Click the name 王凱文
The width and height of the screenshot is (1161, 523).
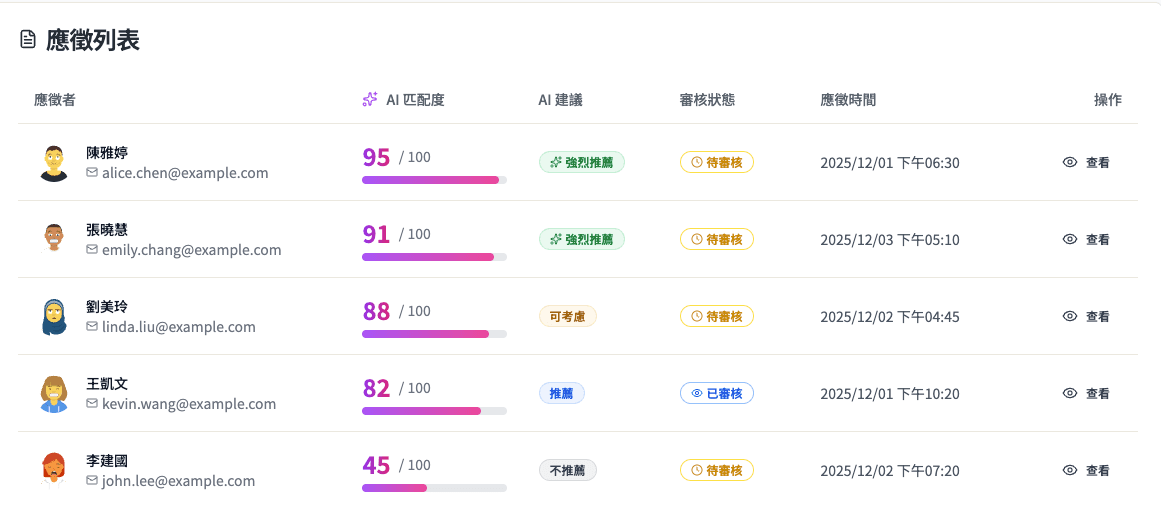(107, 384)
